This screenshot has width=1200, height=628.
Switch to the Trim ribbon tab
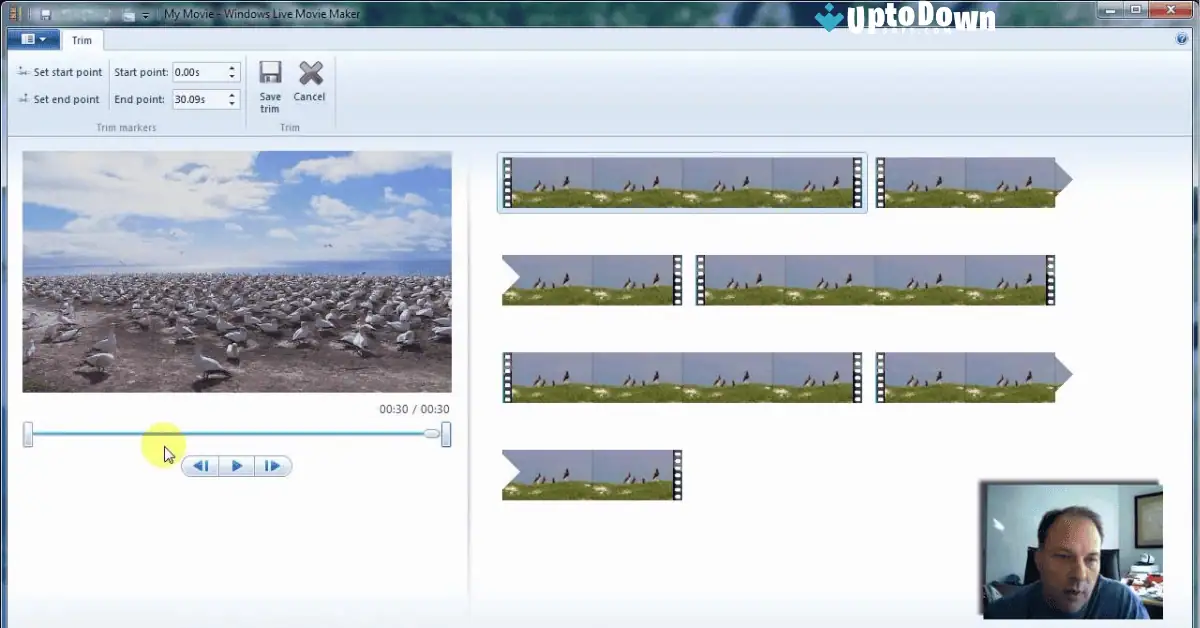click(x=83, y=40)
